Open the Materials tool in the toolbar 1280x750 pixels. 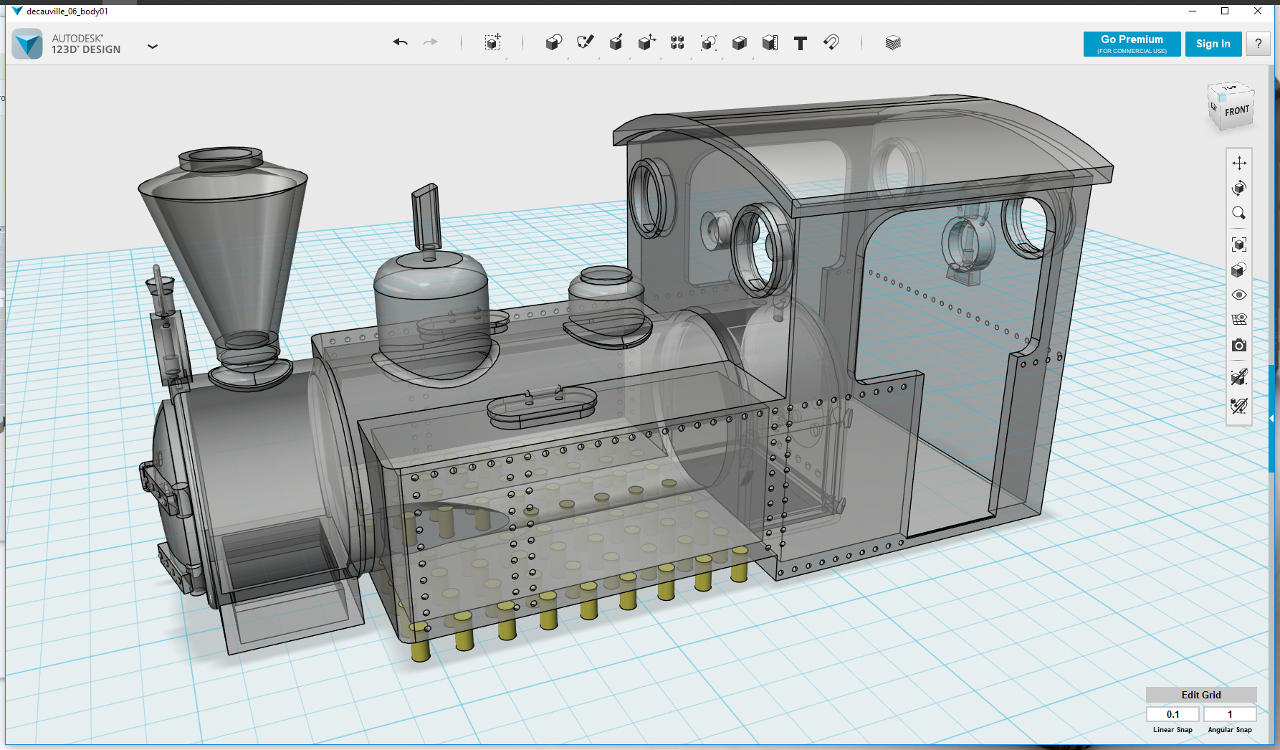click(893, 42)
